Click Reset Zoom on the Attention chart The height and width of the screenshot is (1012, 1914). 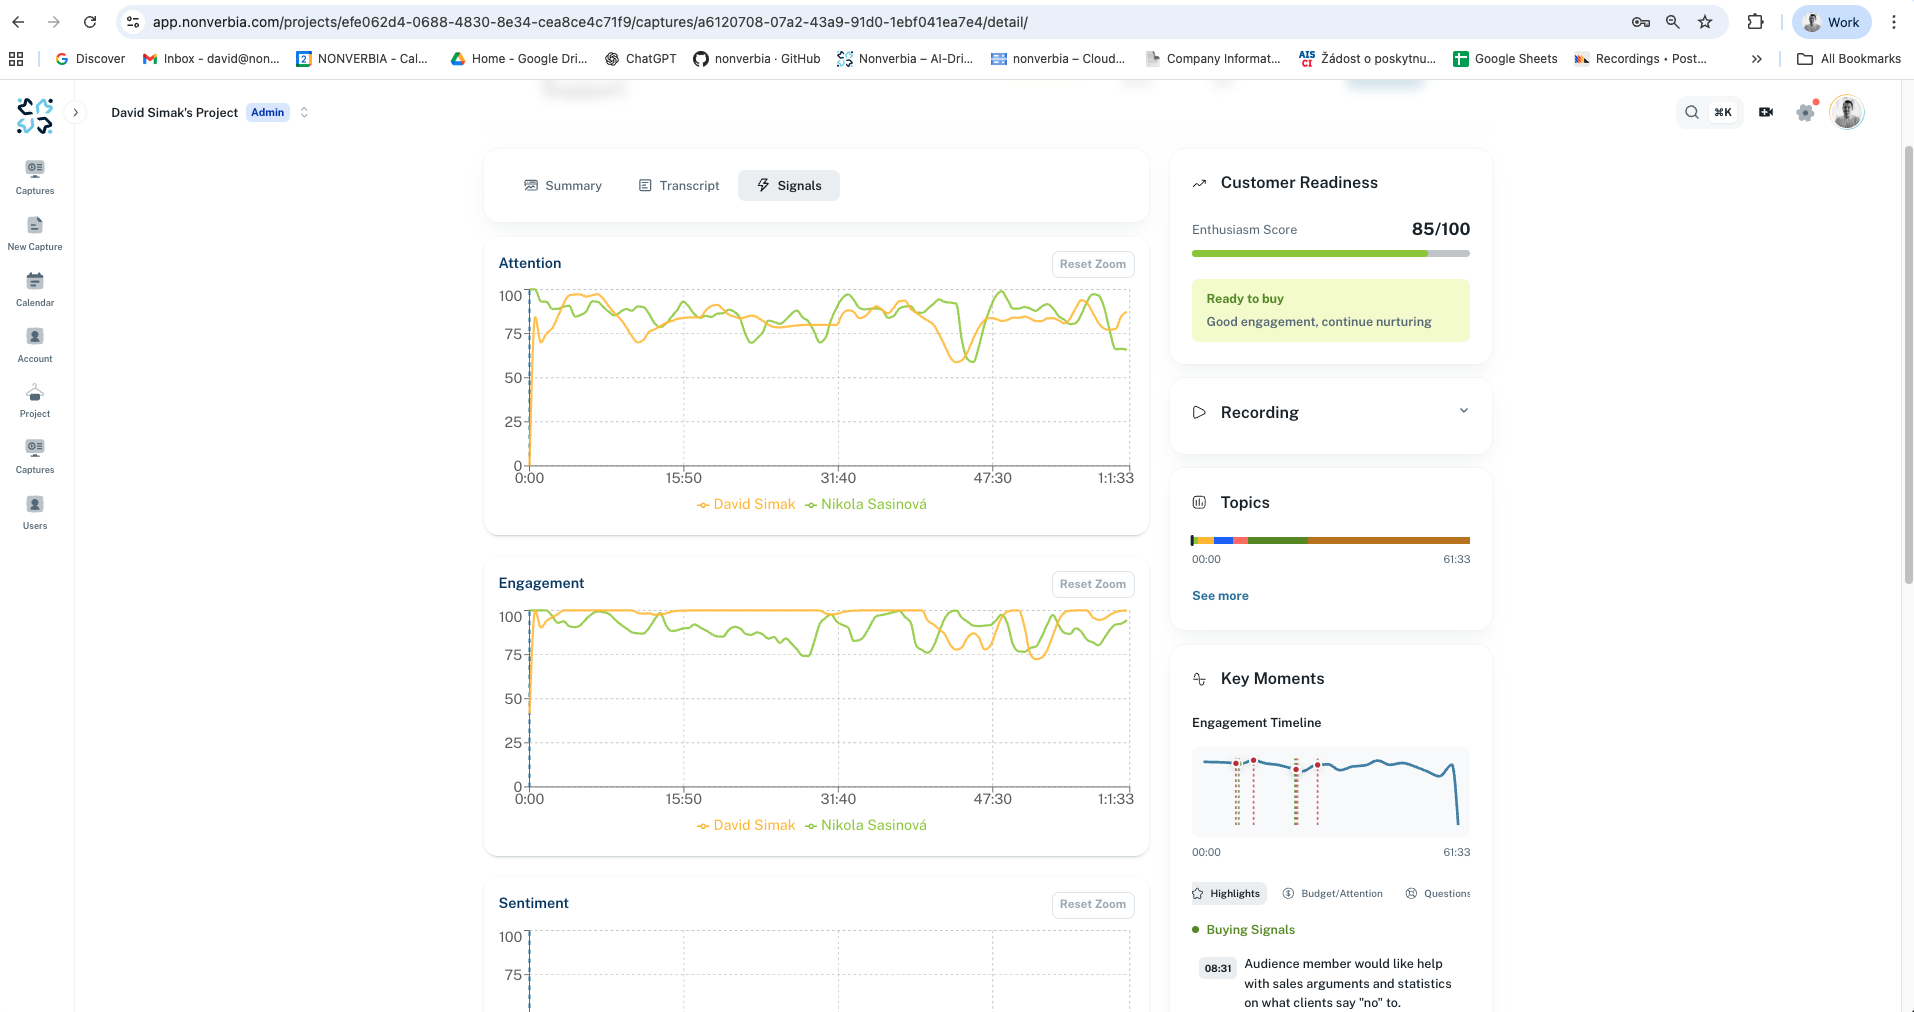tap(1093, 264)
